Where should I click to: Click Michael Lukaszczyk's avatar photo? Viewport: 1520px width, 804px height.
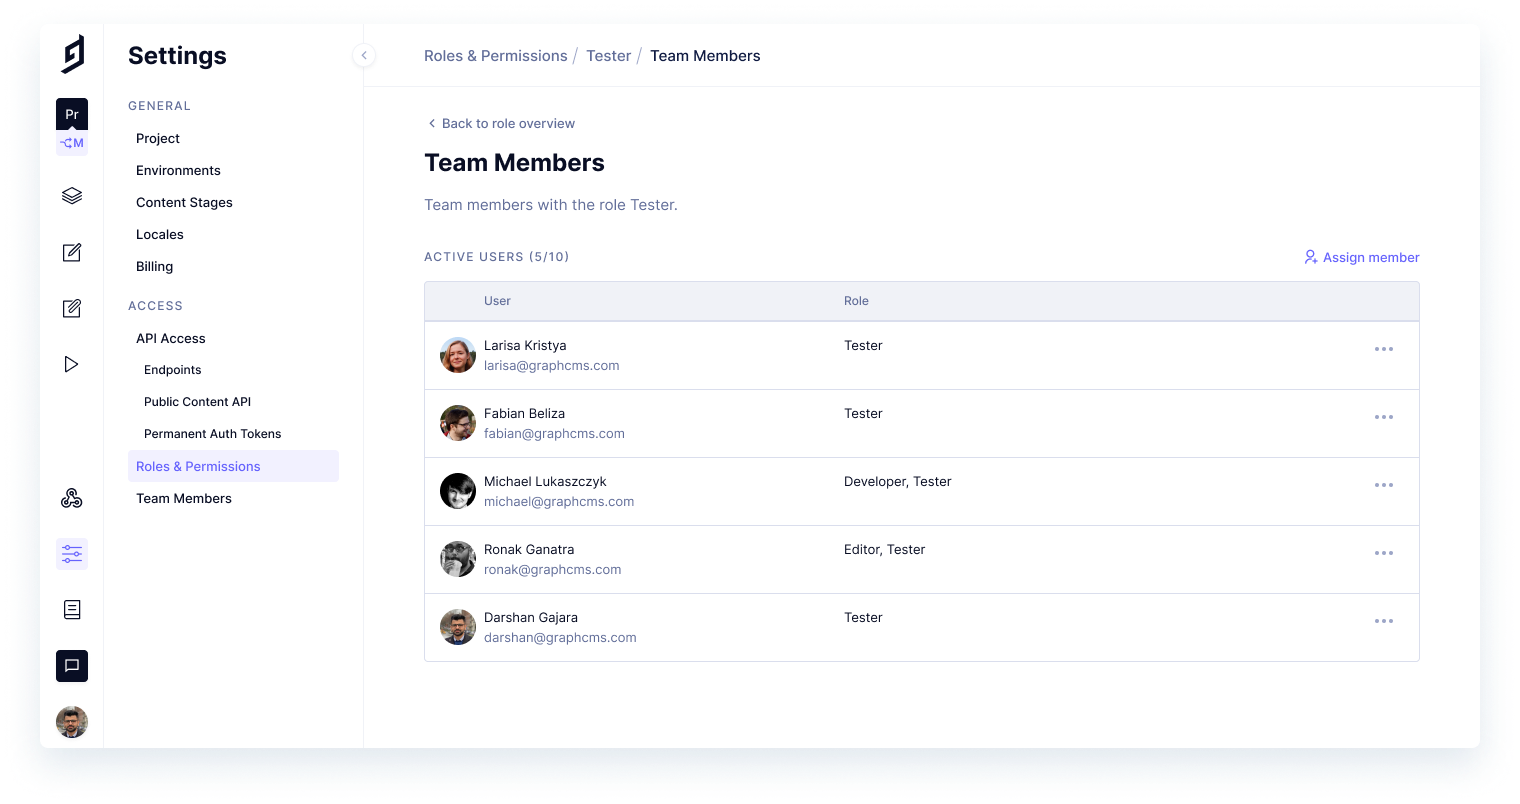coord(458,491)
